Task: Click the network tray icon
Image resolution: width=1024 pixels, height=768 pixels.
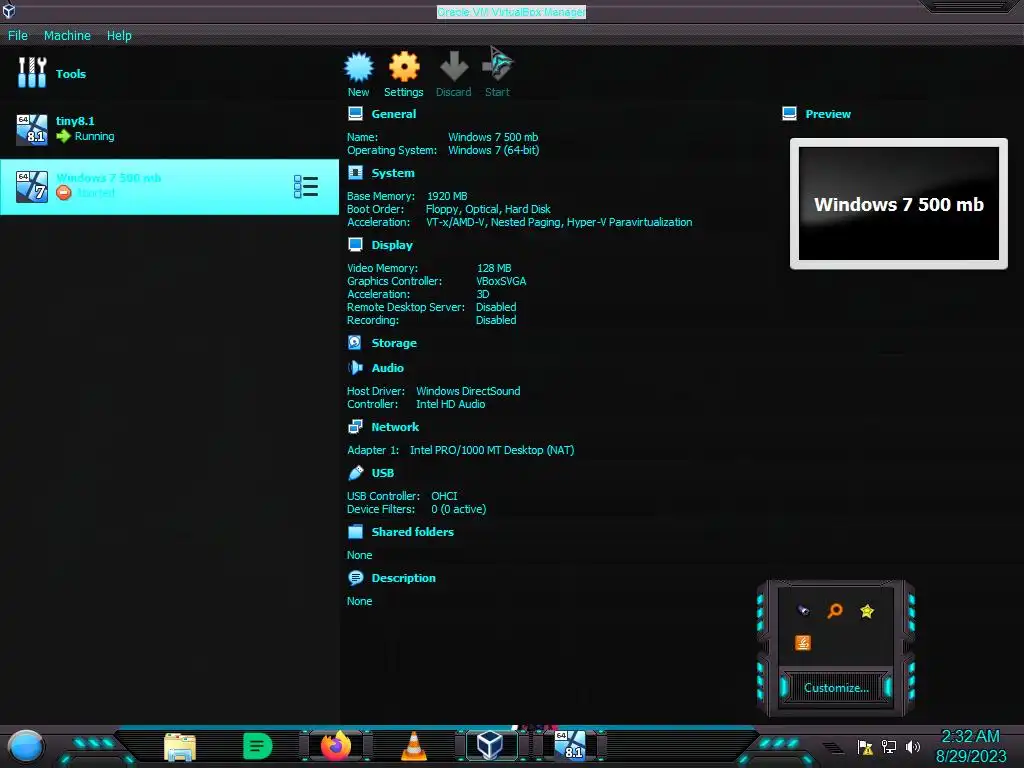Action: click(x=889, y=746)
